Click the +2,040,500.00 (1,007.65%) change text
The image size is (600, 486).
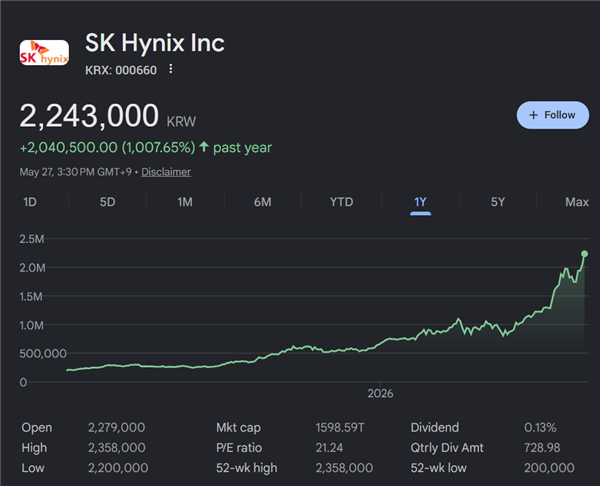point(108,147)
